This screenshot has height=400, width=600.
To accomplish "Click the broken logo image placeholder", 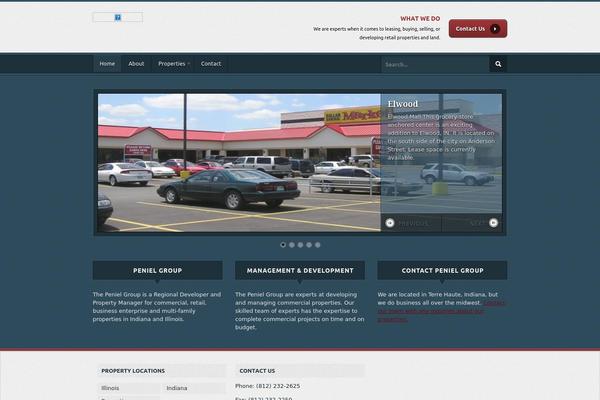I will pos(118,17).
